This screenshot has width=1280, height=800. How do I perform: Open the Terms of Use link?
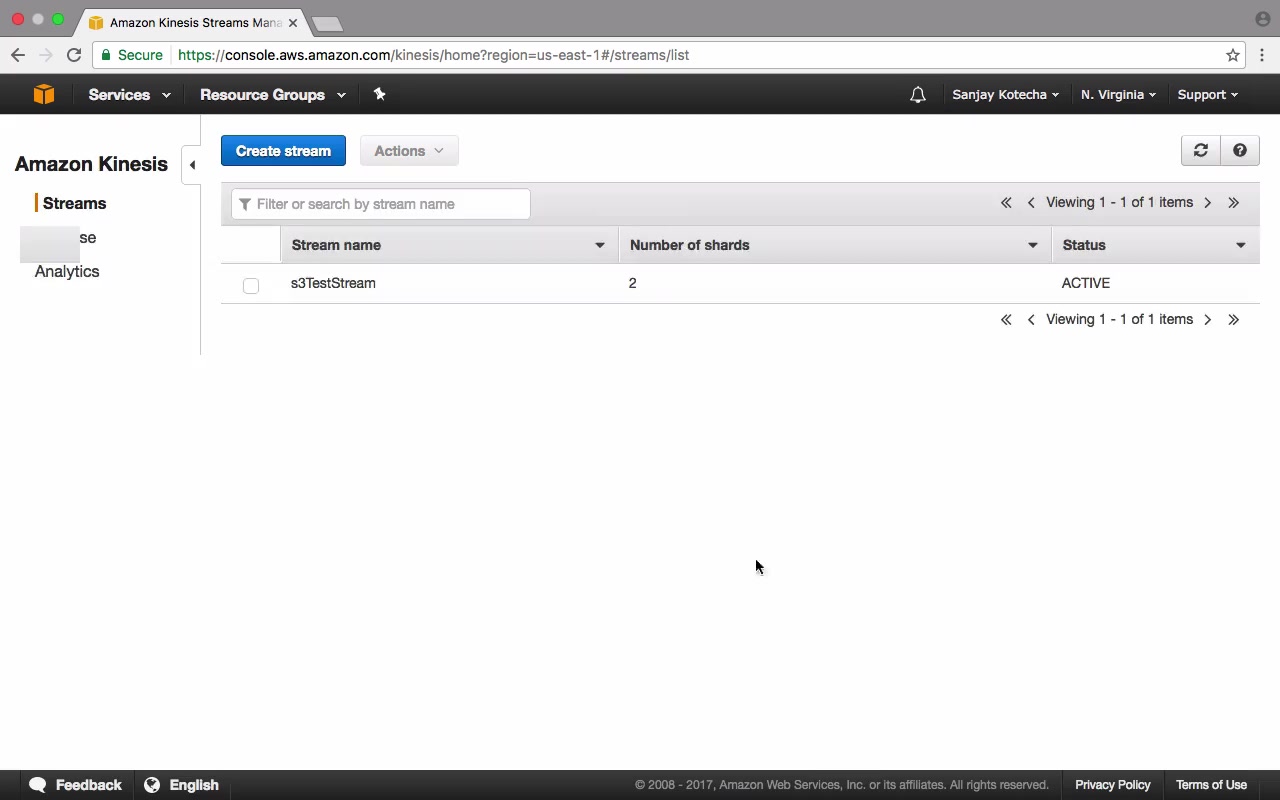(1211, 785)
